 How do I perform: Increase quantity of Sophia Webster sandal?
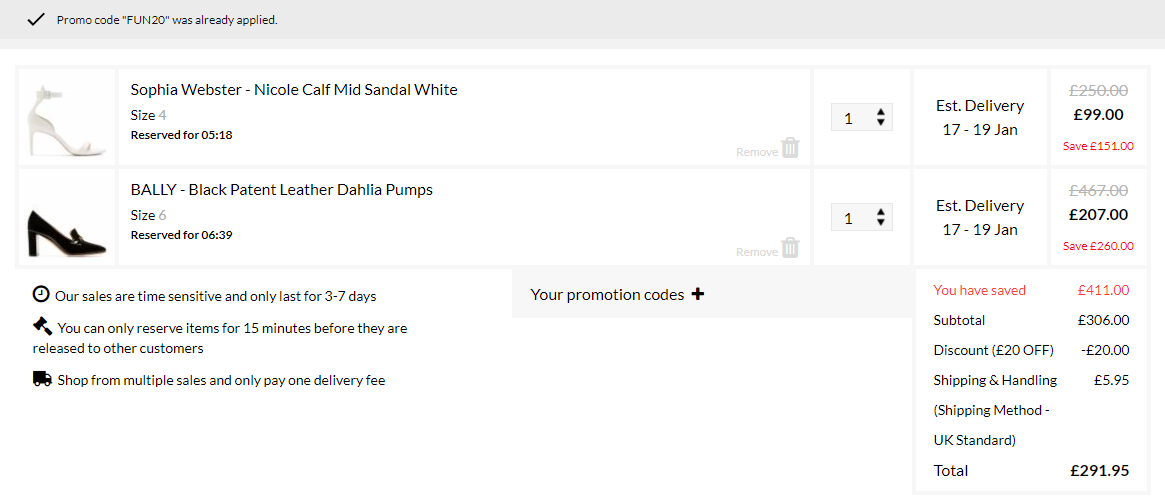pos(880,112)
